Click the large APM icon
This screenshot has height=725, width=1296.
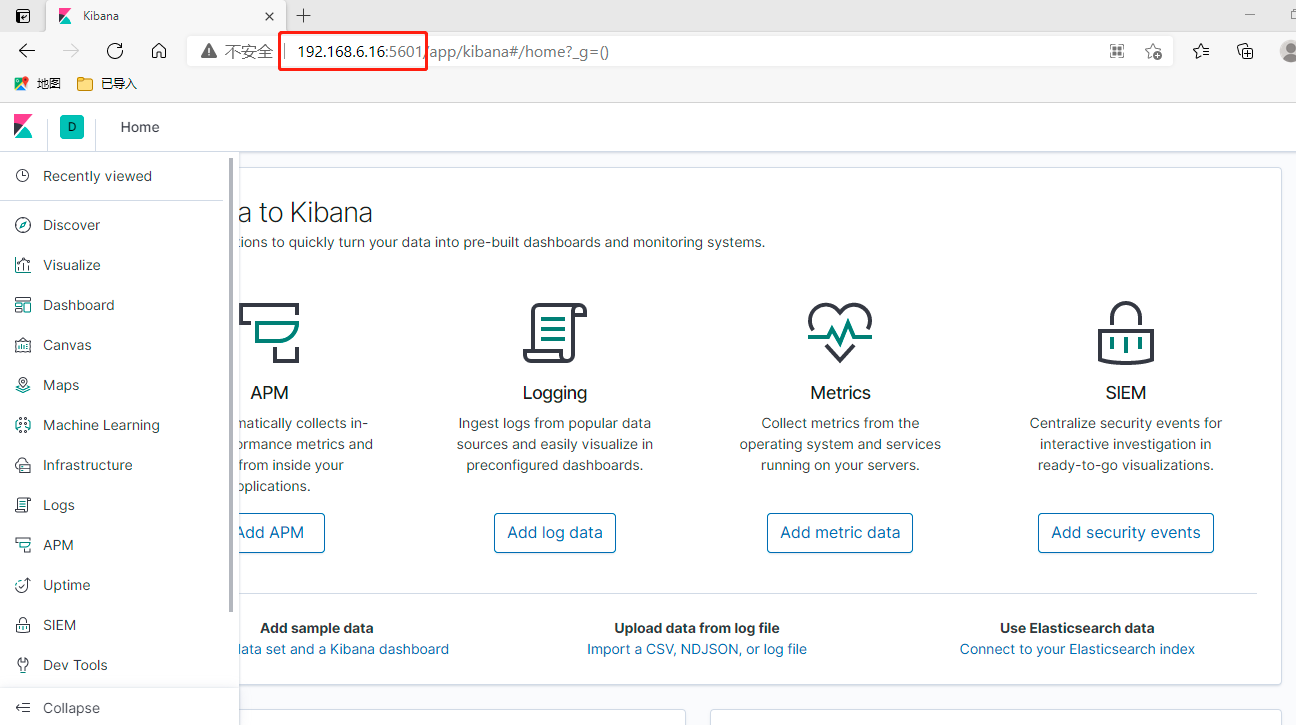[x=270, y=333]
